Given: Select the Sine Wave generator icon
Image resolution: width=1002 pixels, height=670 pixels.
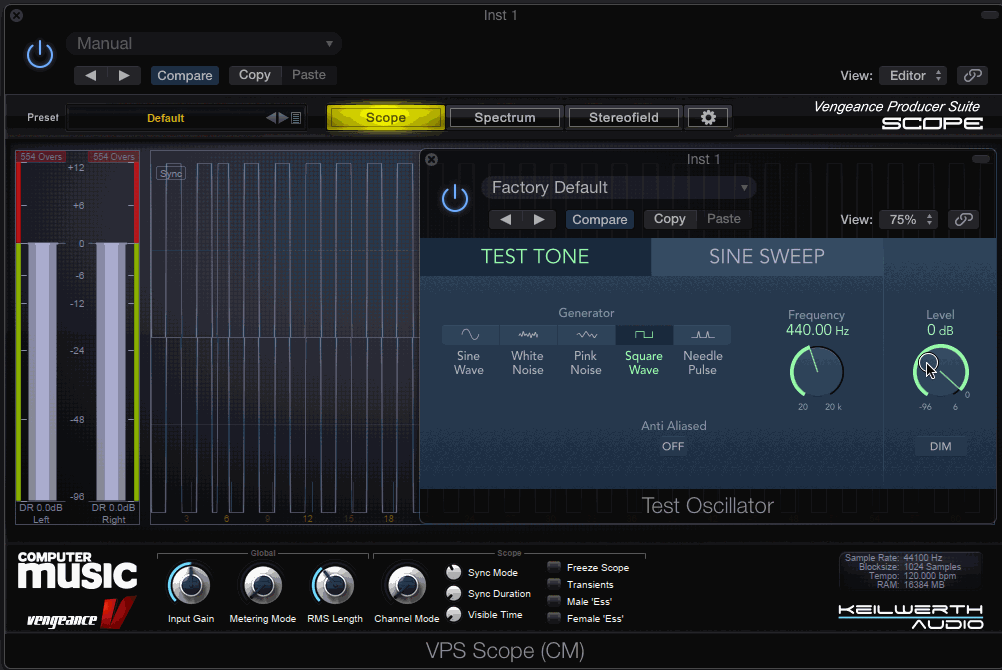Looking at the screenshot, I should (470, 334).
